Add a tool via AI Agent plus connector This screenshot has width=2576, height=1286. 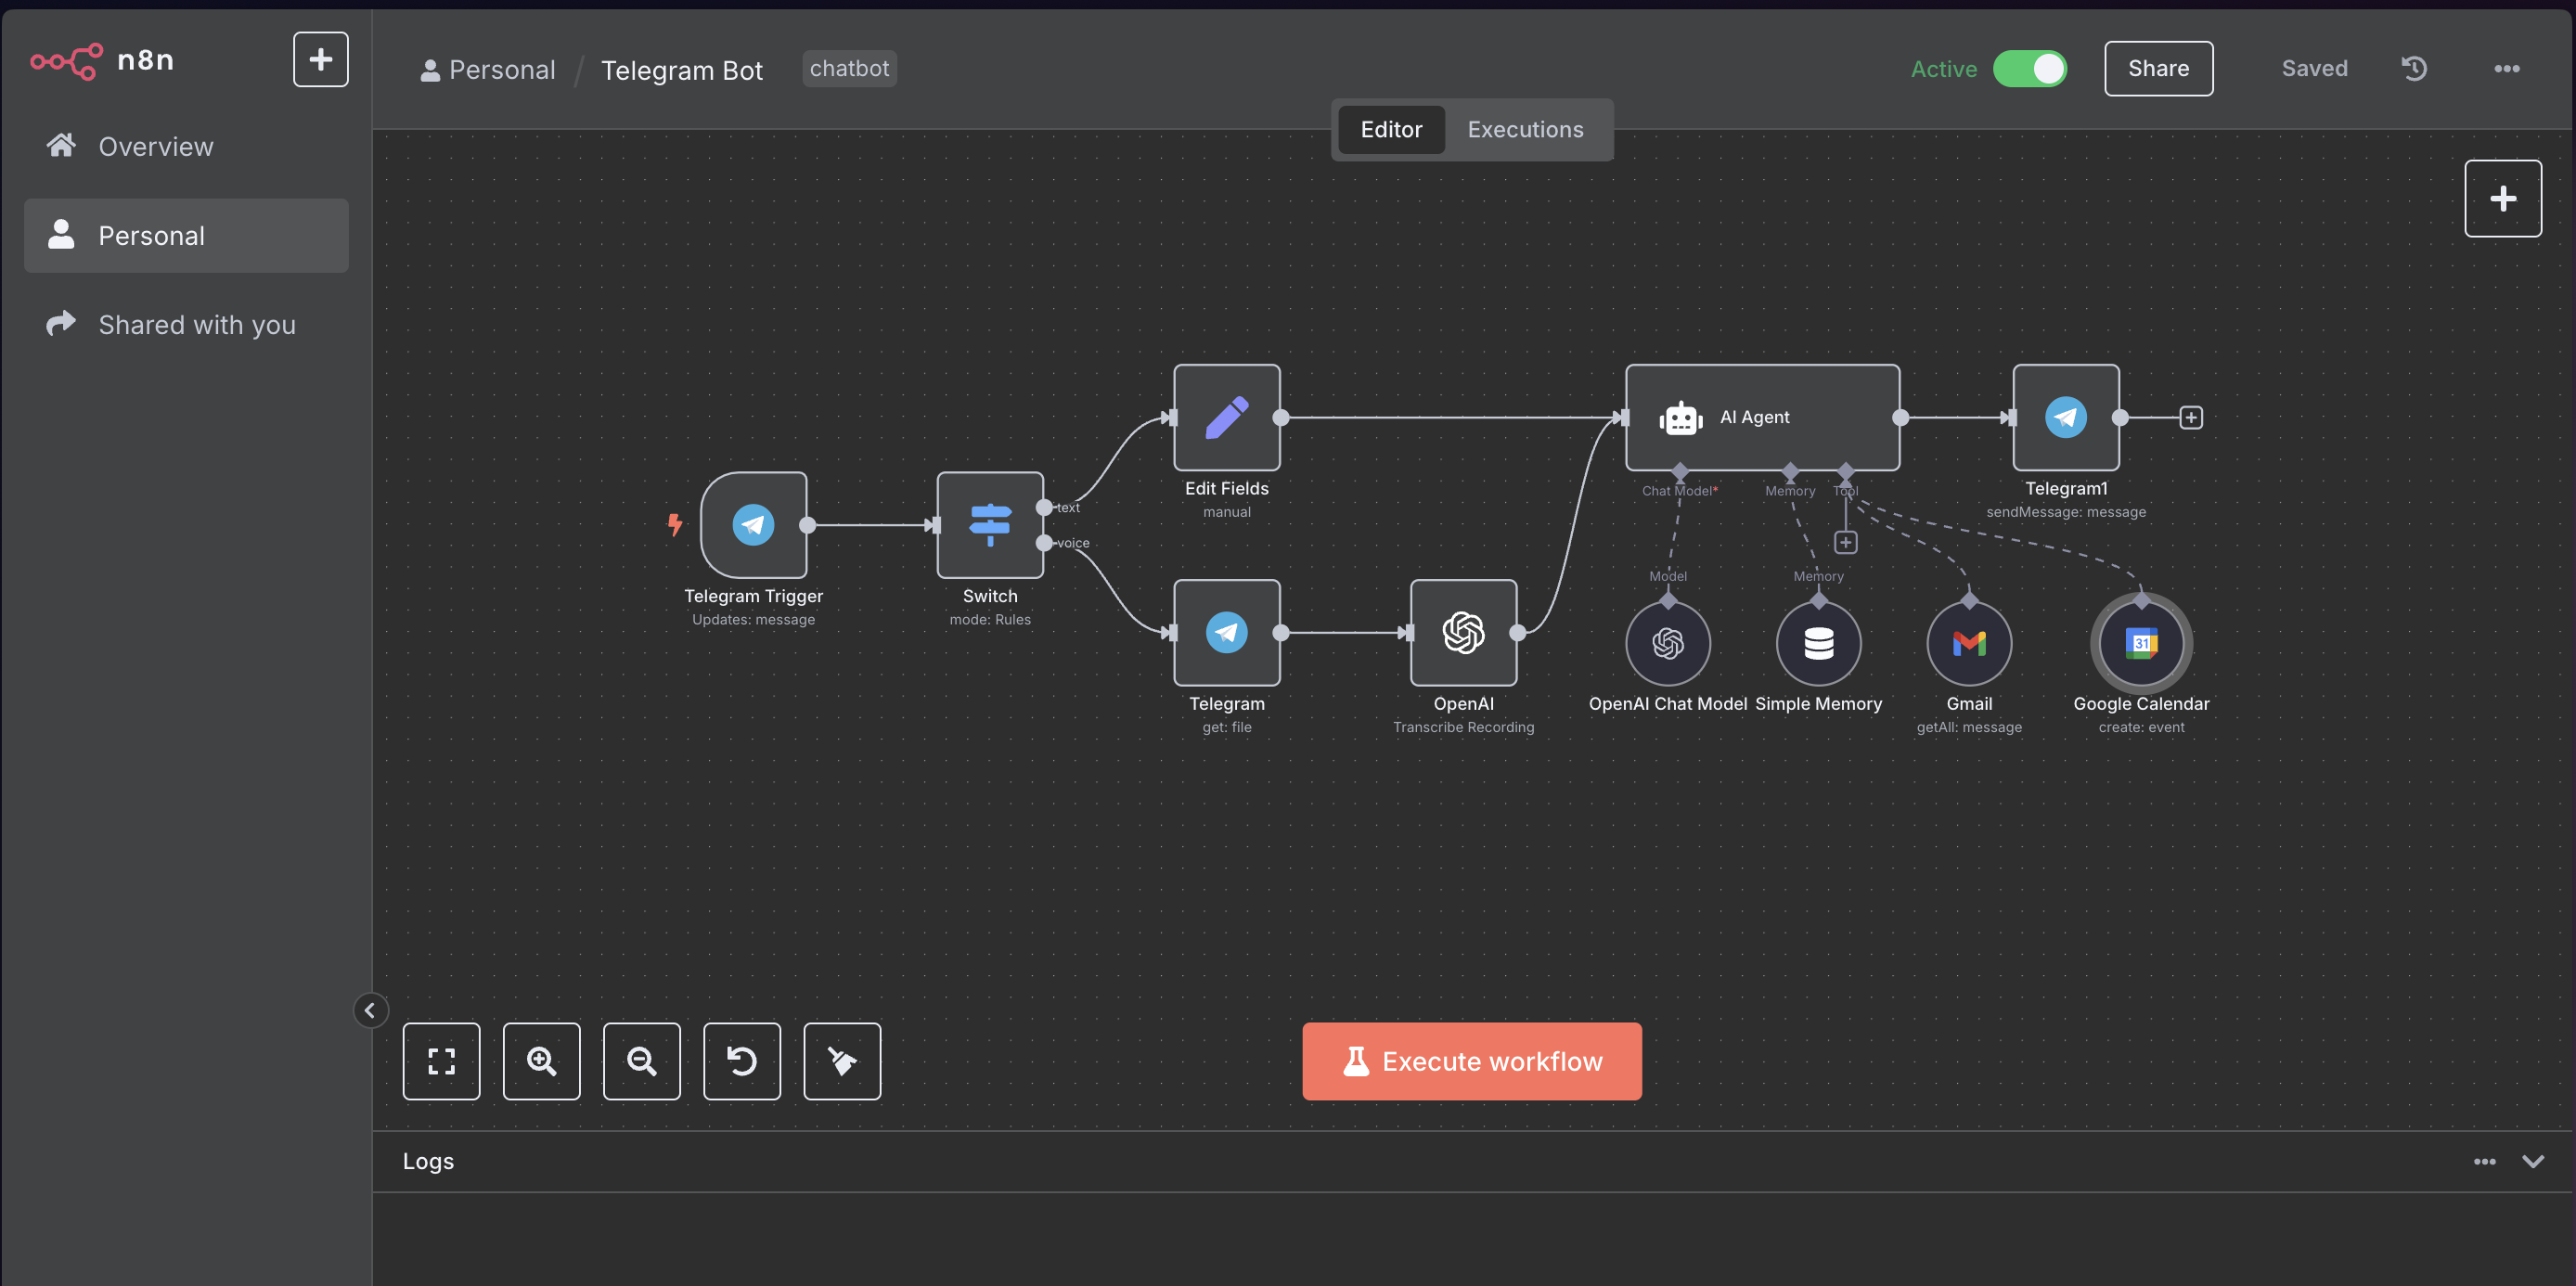[1845, 542]
